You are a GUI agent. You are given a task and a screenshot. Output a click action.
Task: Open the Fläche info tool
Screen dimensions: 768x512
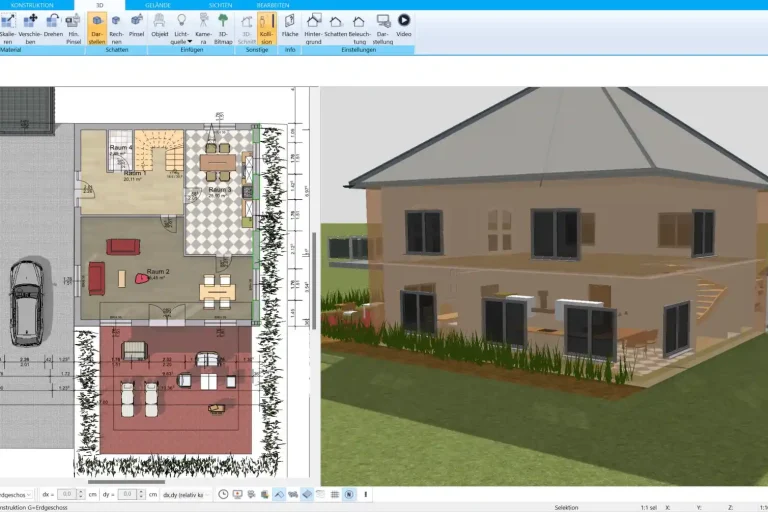click(x=289, y=25)
